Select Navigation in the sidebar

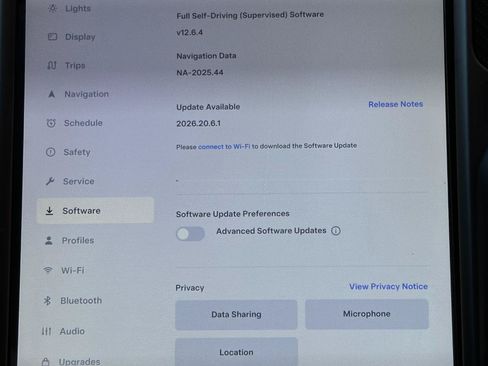point(87,94)
